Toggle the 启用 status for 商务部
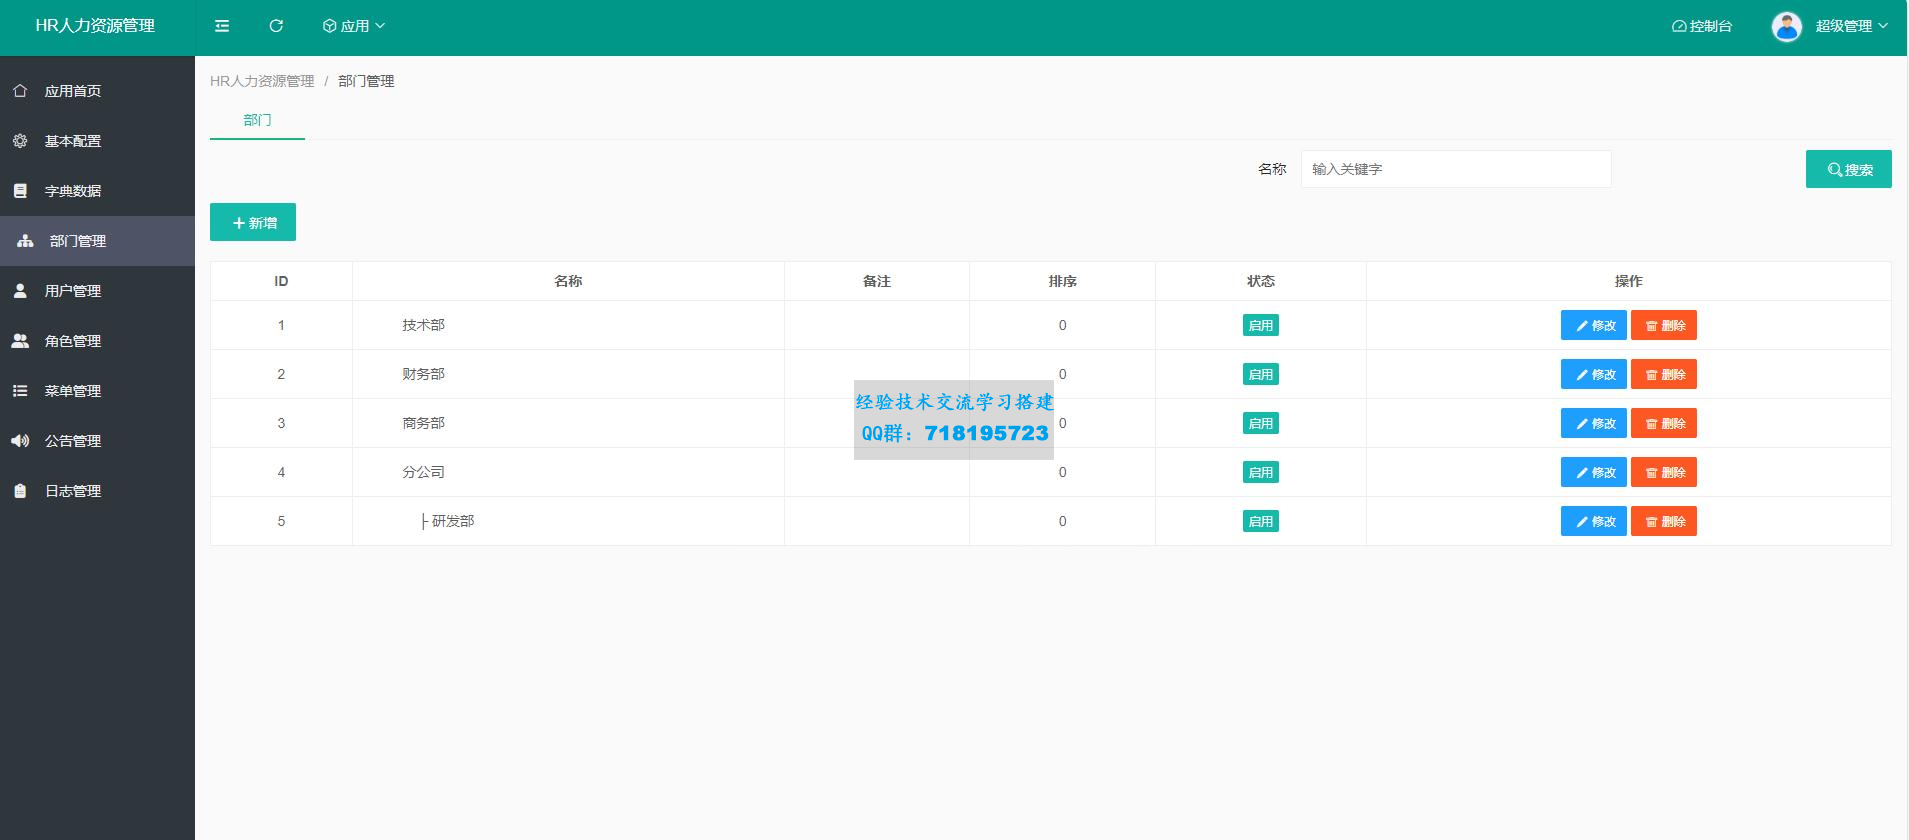This screenshot has height=840, width=1909. pyautogui.click(x=1260, y=423)
